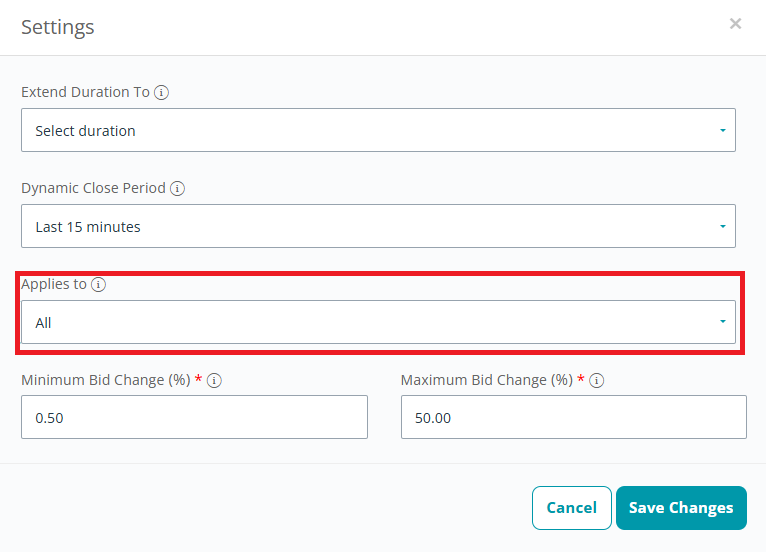Expand the Last 15 minutes dropdown
Image resolution: width=766 pixels, height=552 pixels.
click(x=378, y=226)
